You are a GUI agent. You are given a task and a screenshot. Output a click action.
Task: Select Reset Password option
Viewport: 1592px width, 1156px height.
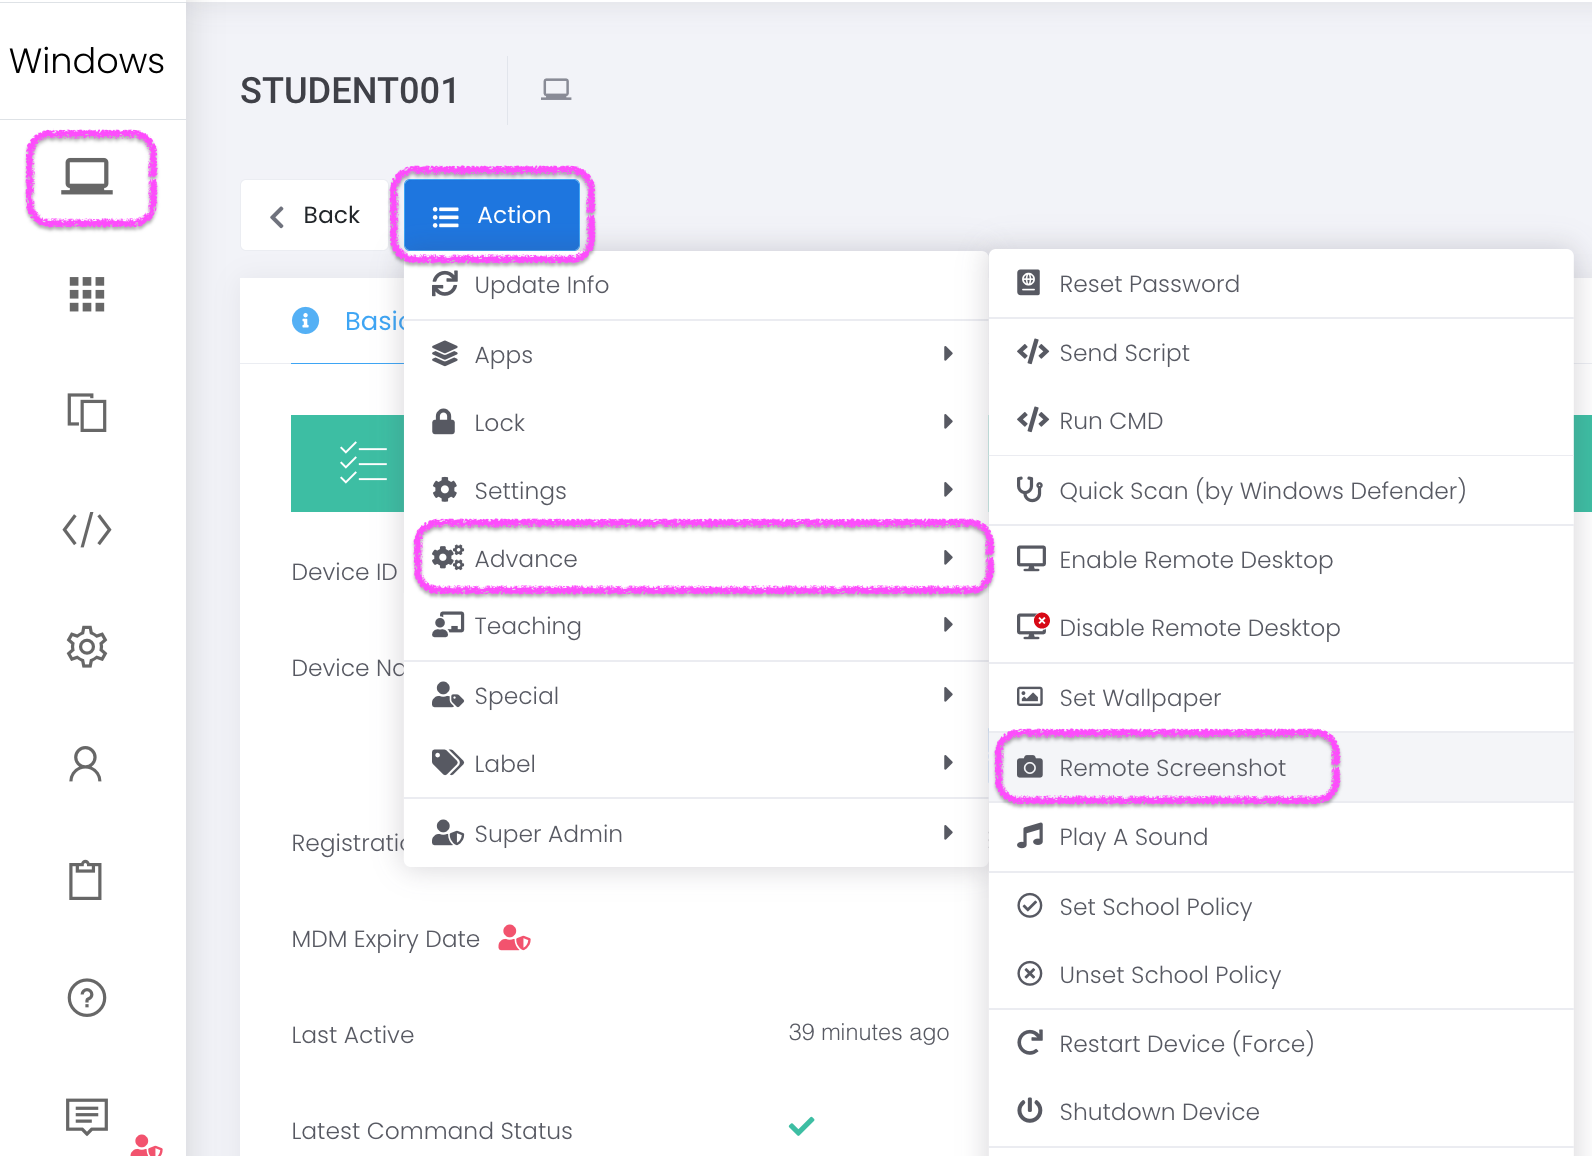1281,284
